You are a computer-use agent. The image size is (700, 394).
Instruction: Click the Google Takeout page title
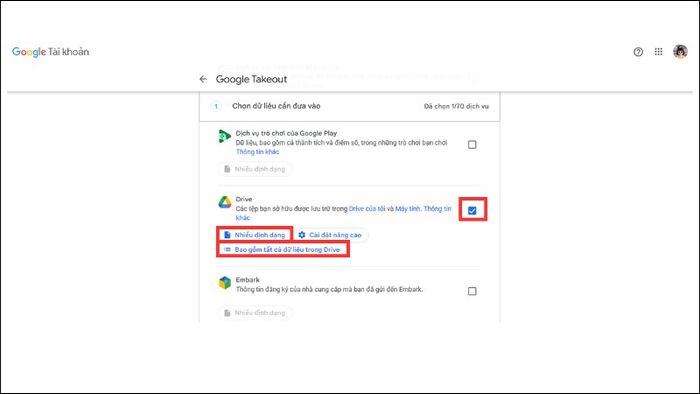click(x=251, y=79)
